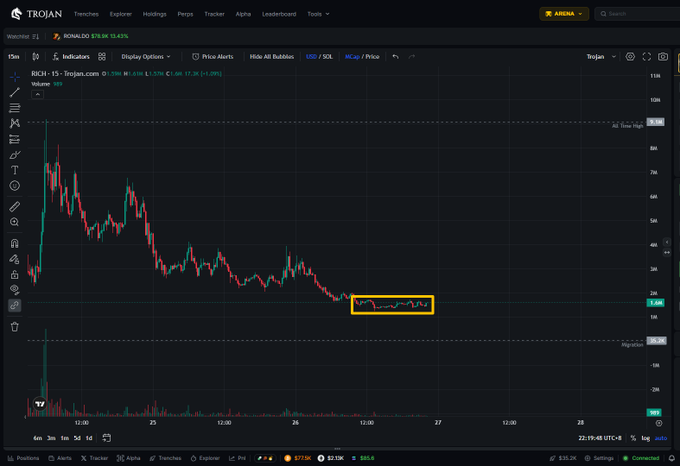Hide all drawings using eye icon
The image size is (680, 466).
pyautogui.click(x=15, y=290)
